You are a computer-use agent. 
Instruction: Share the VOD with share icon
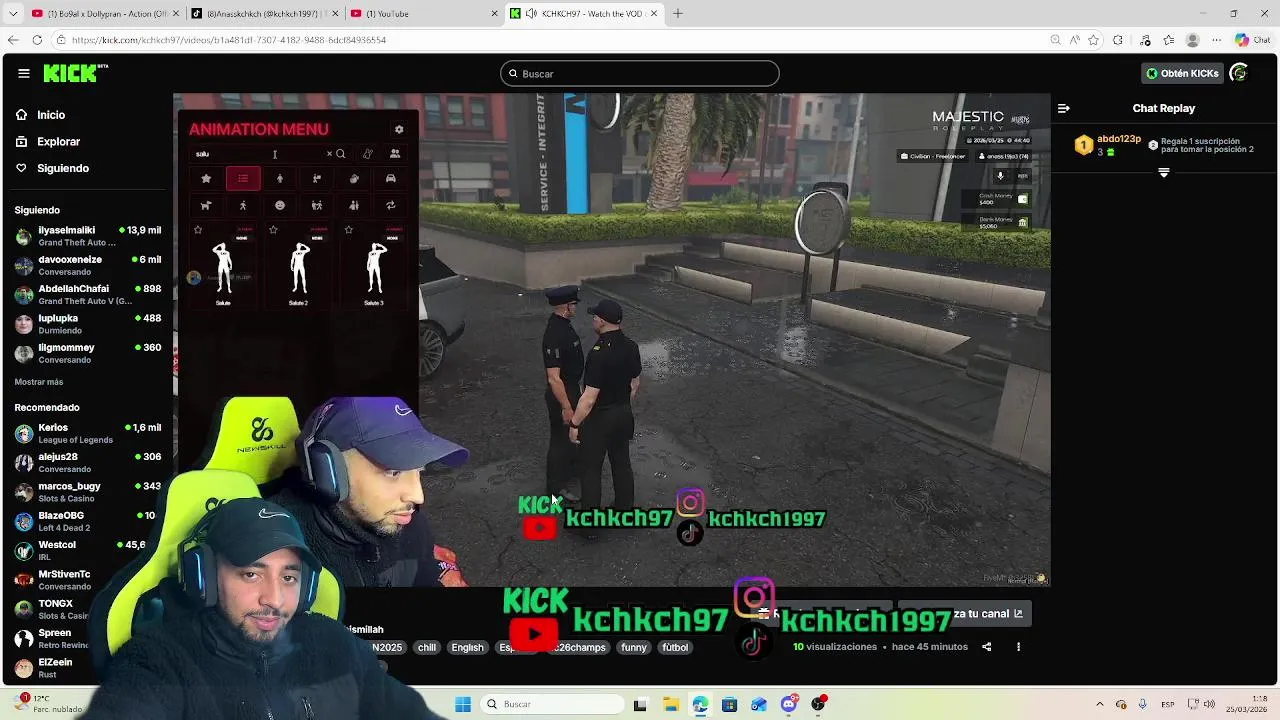tap(987, 647)
